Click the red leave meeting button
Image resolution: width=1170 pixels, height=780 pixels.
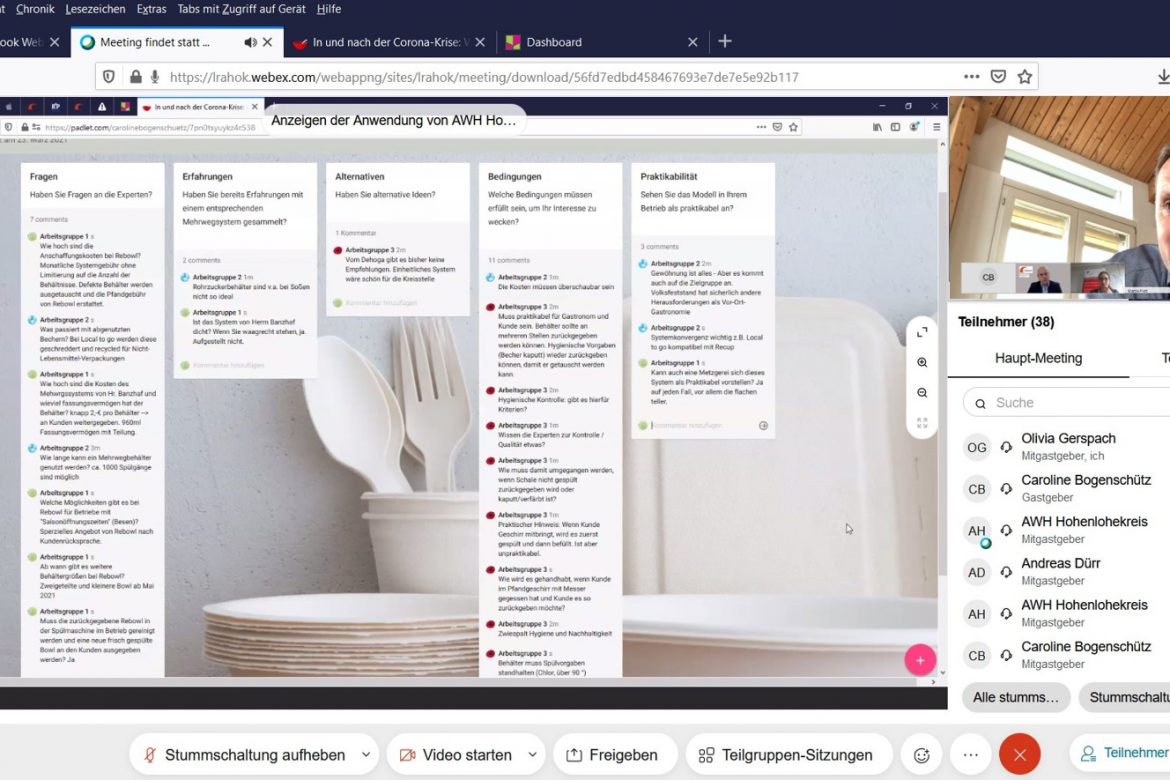(1019, 755)
